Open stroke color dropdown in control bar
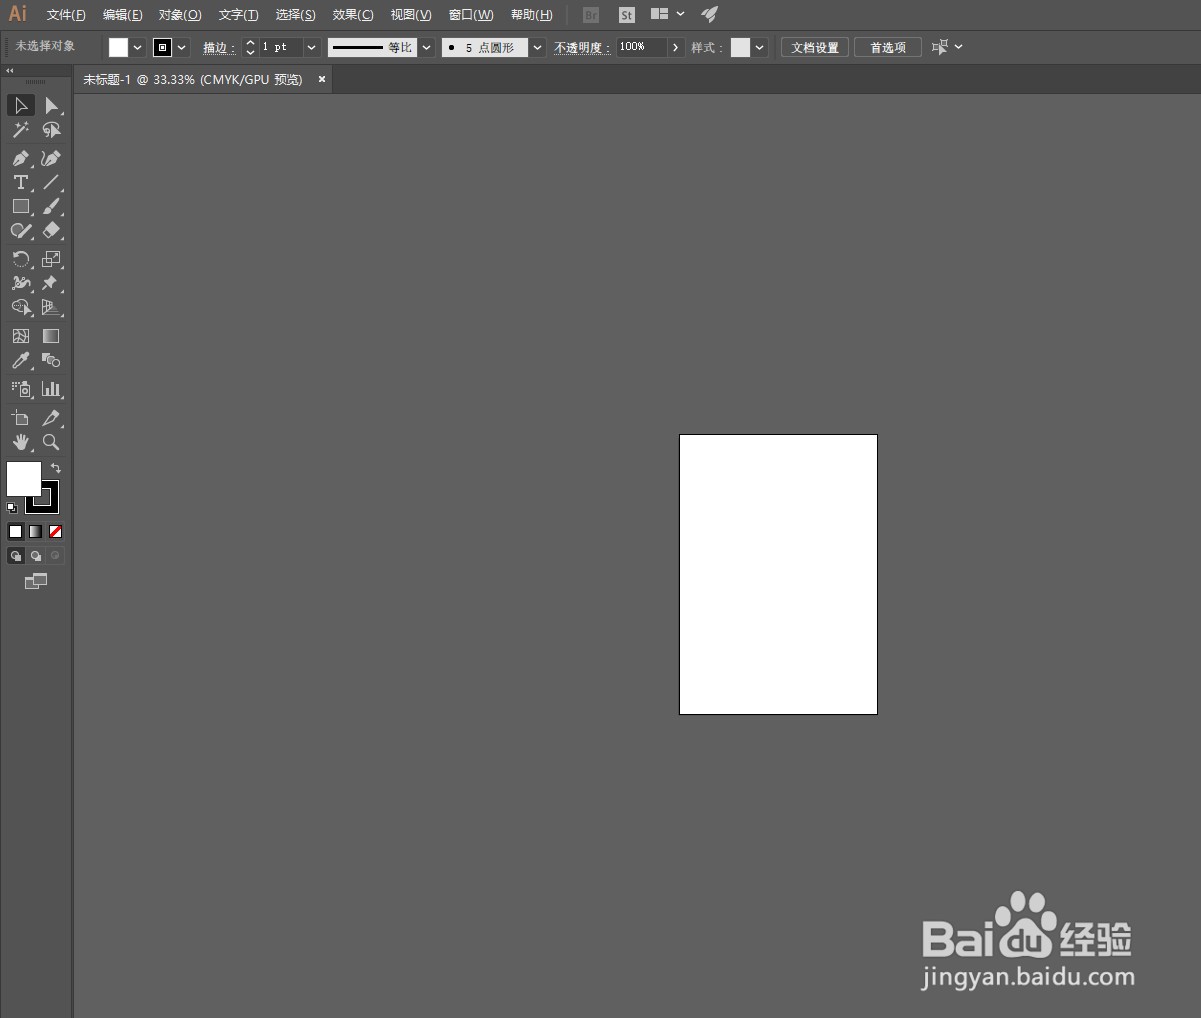 point(182,47)
